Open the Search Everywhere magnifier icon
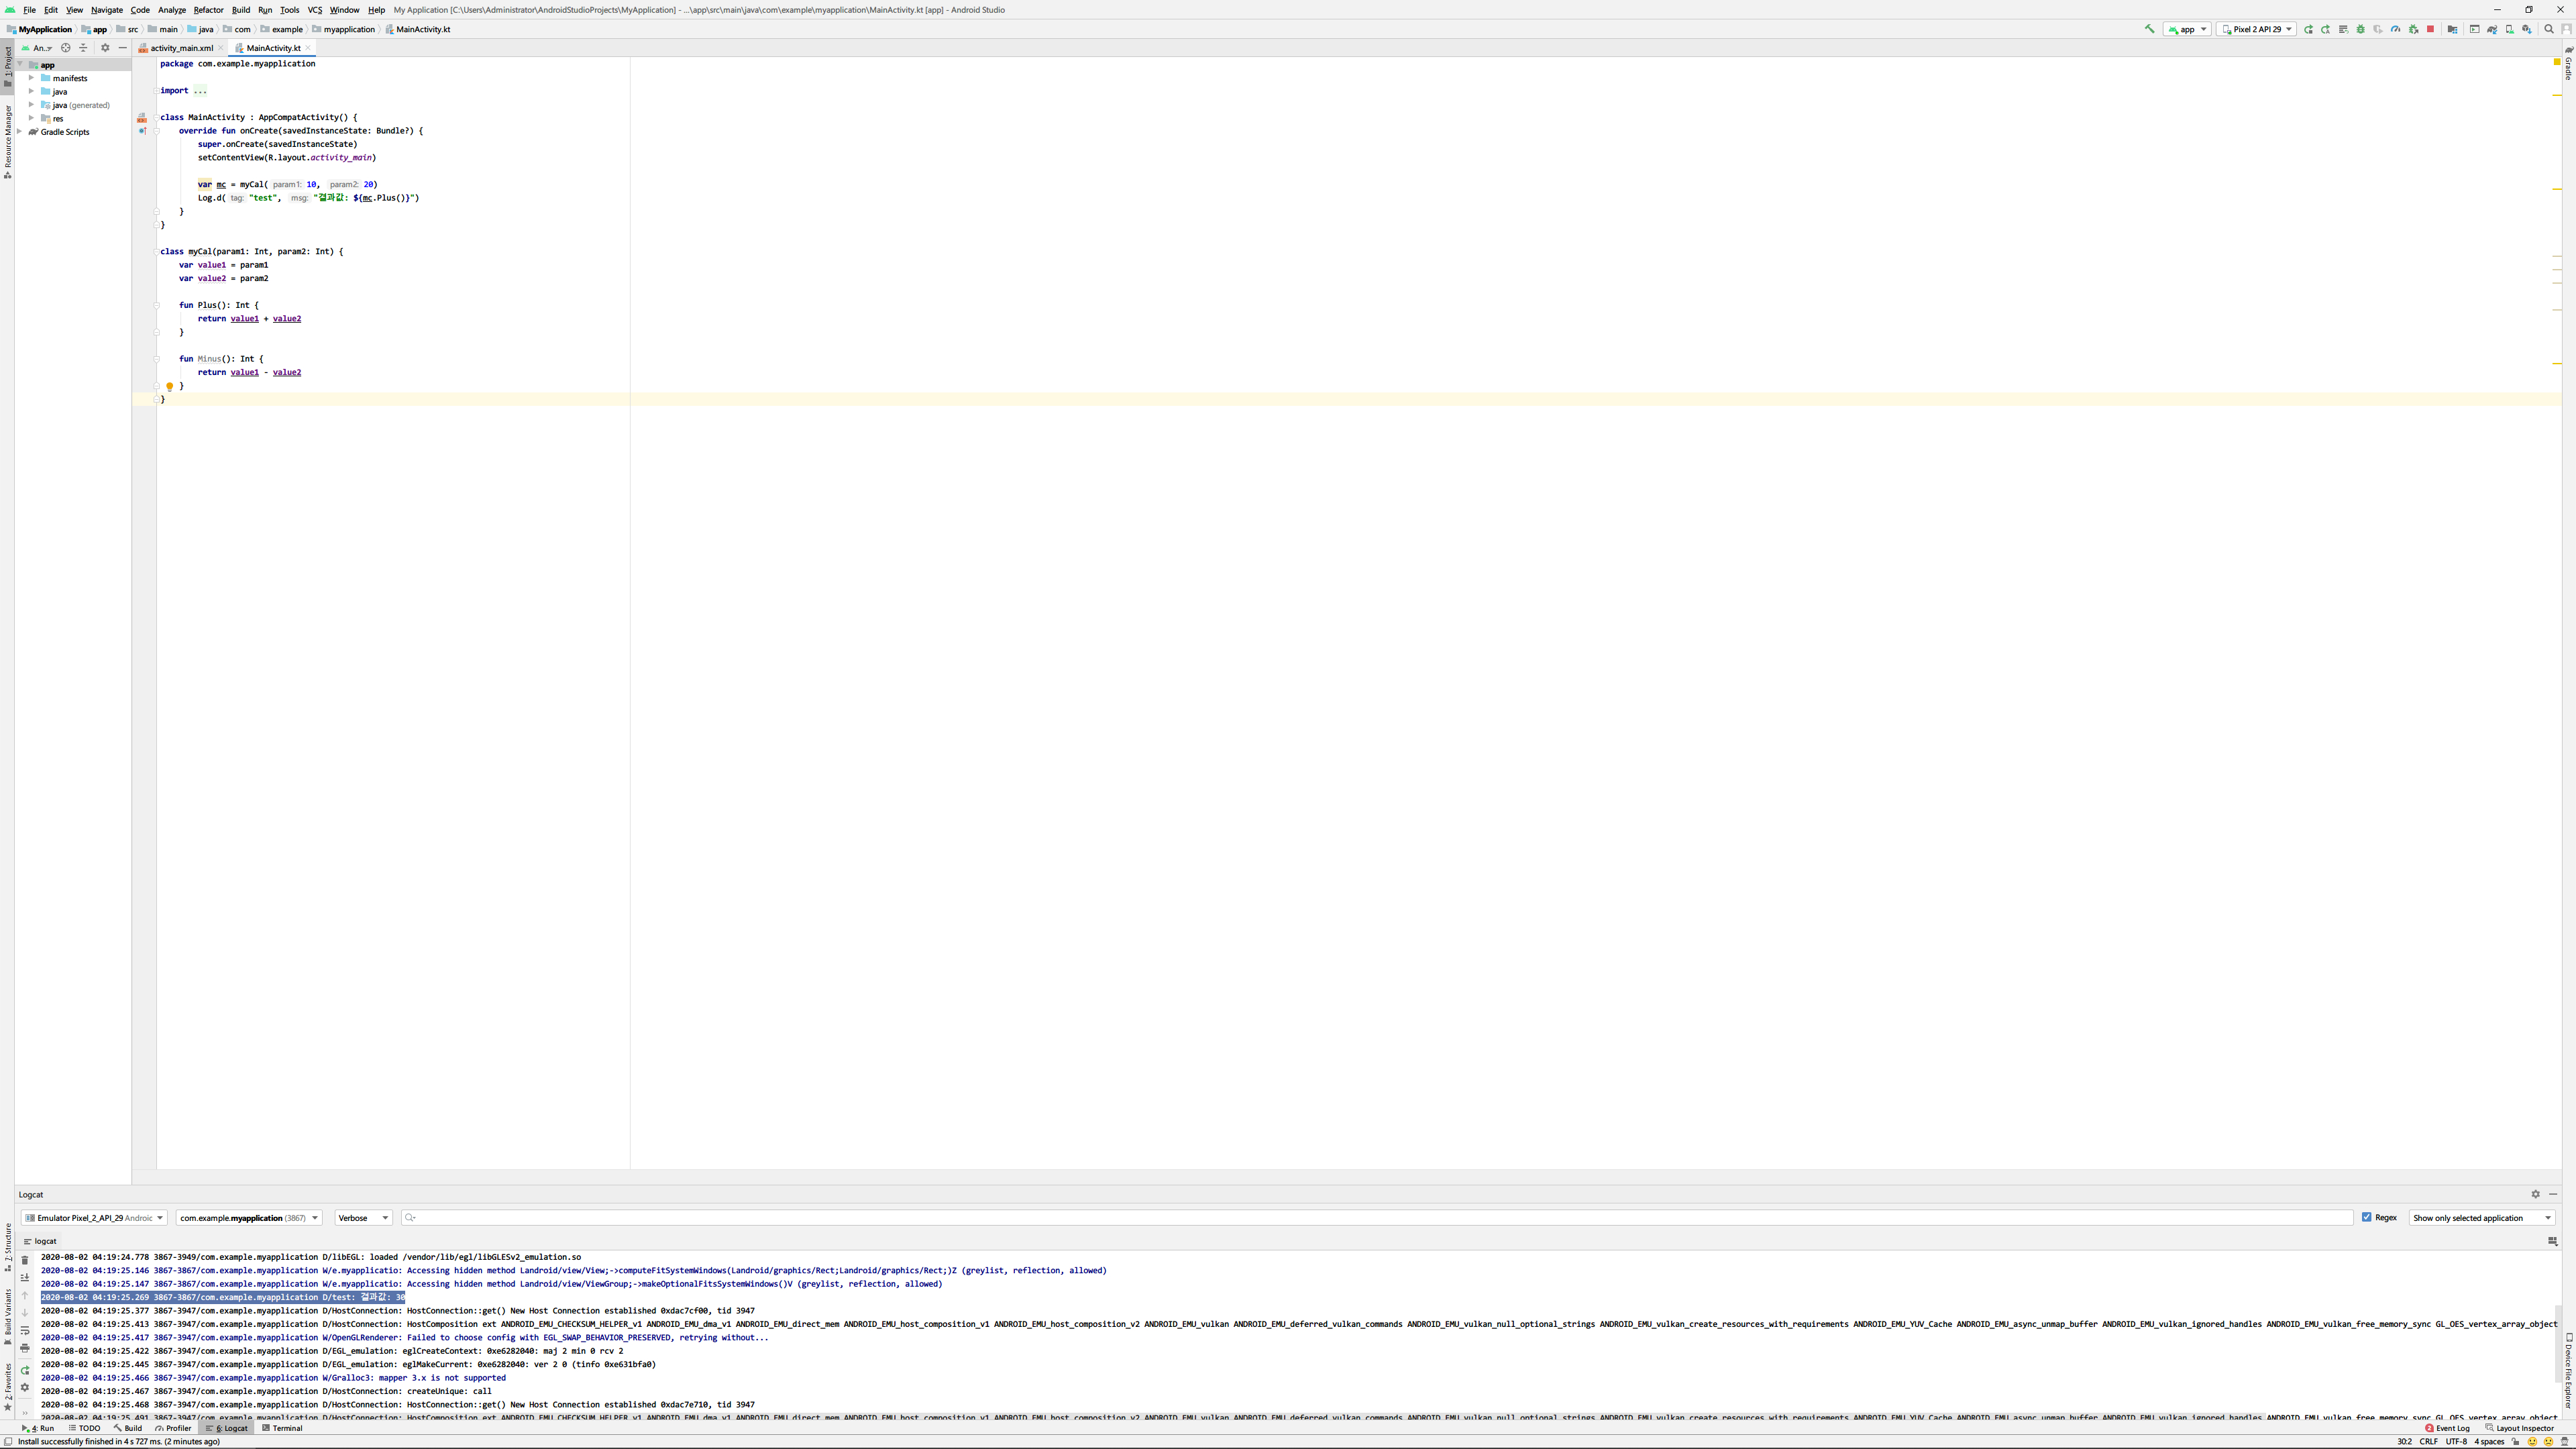Viewport: 2576px width, 1449px height. coord(2548,29)
